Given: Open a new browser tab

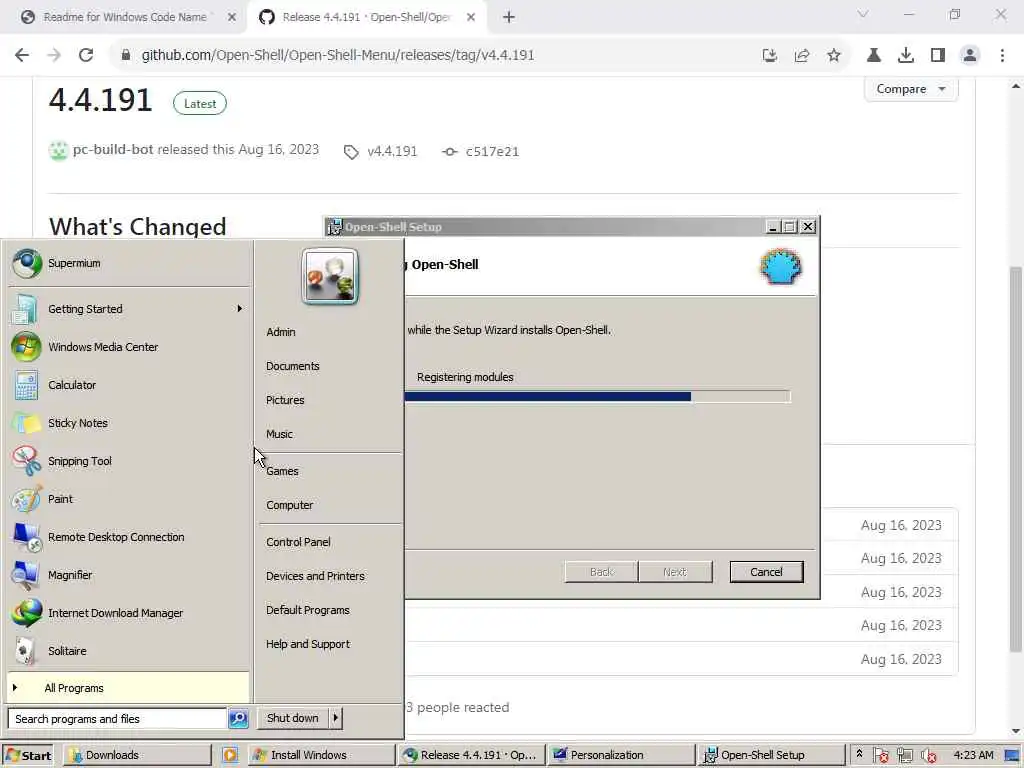Looking at the screenshot, I should coord(509,17).
